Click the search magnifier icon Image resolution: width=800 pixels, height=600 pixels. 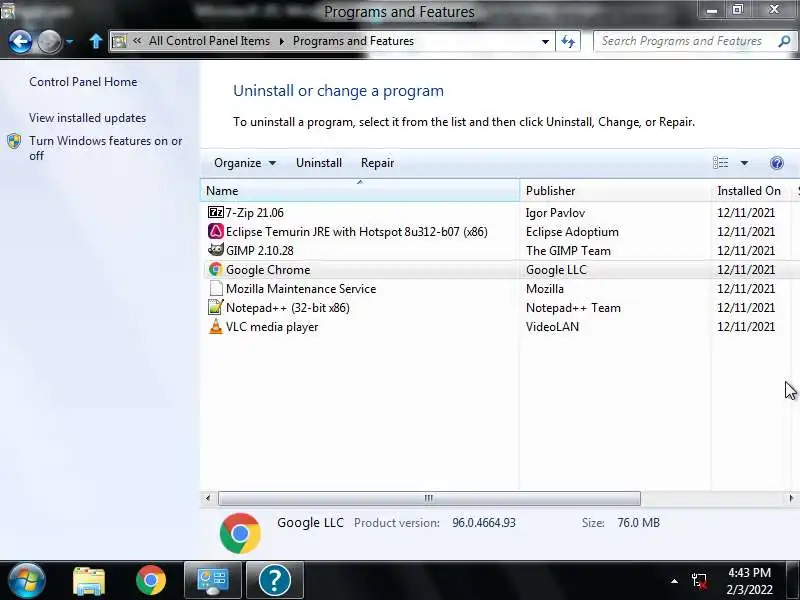pyautogui.click(x=784, y=41)
